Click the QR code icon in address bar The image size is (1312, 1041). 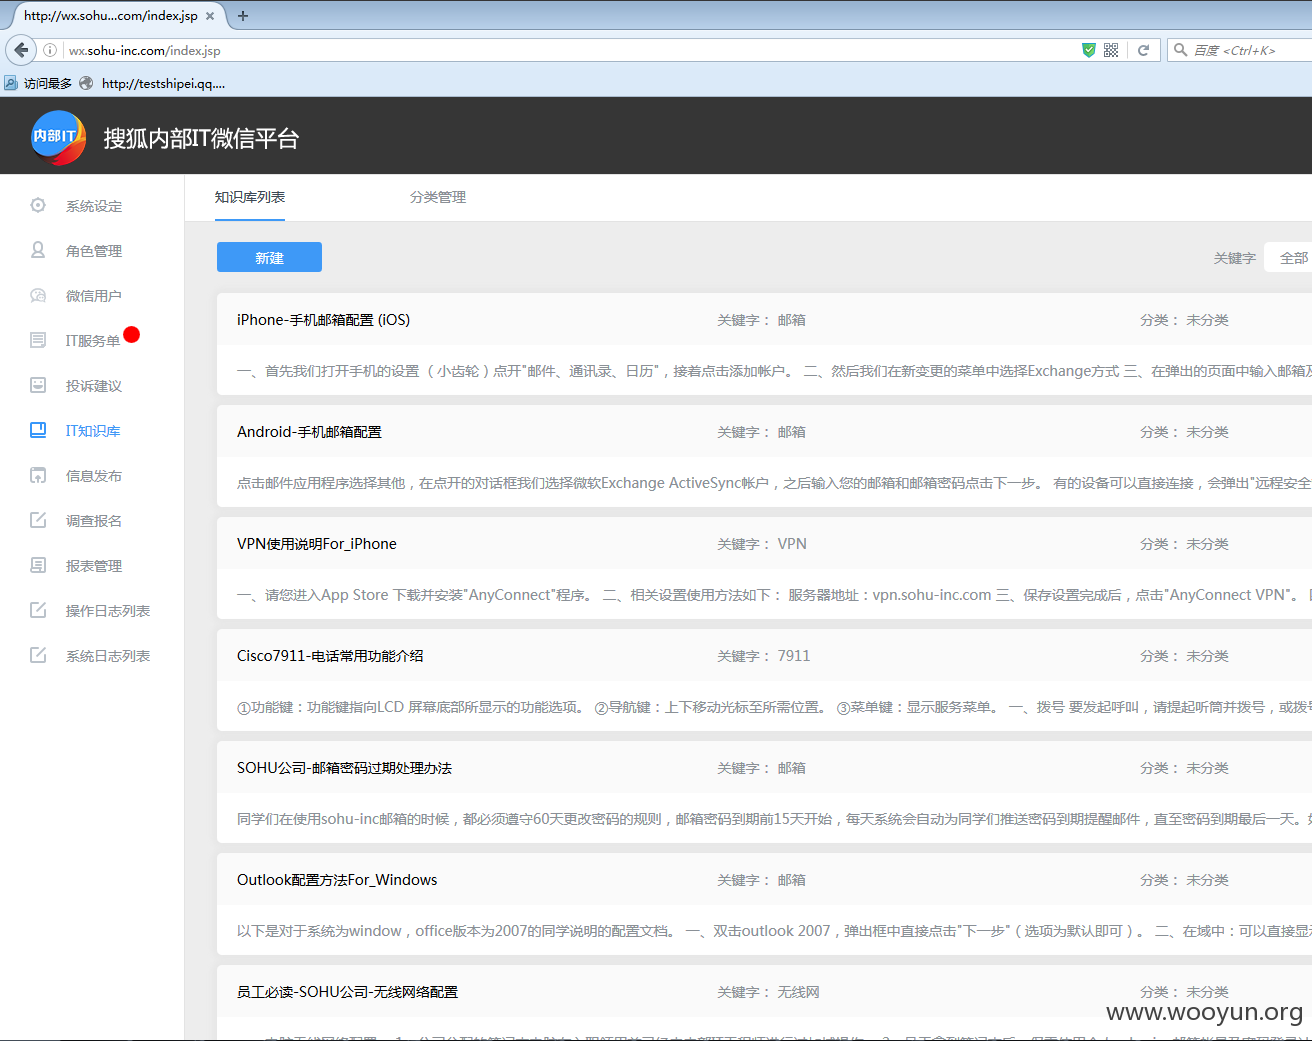tap(1111, 50)
